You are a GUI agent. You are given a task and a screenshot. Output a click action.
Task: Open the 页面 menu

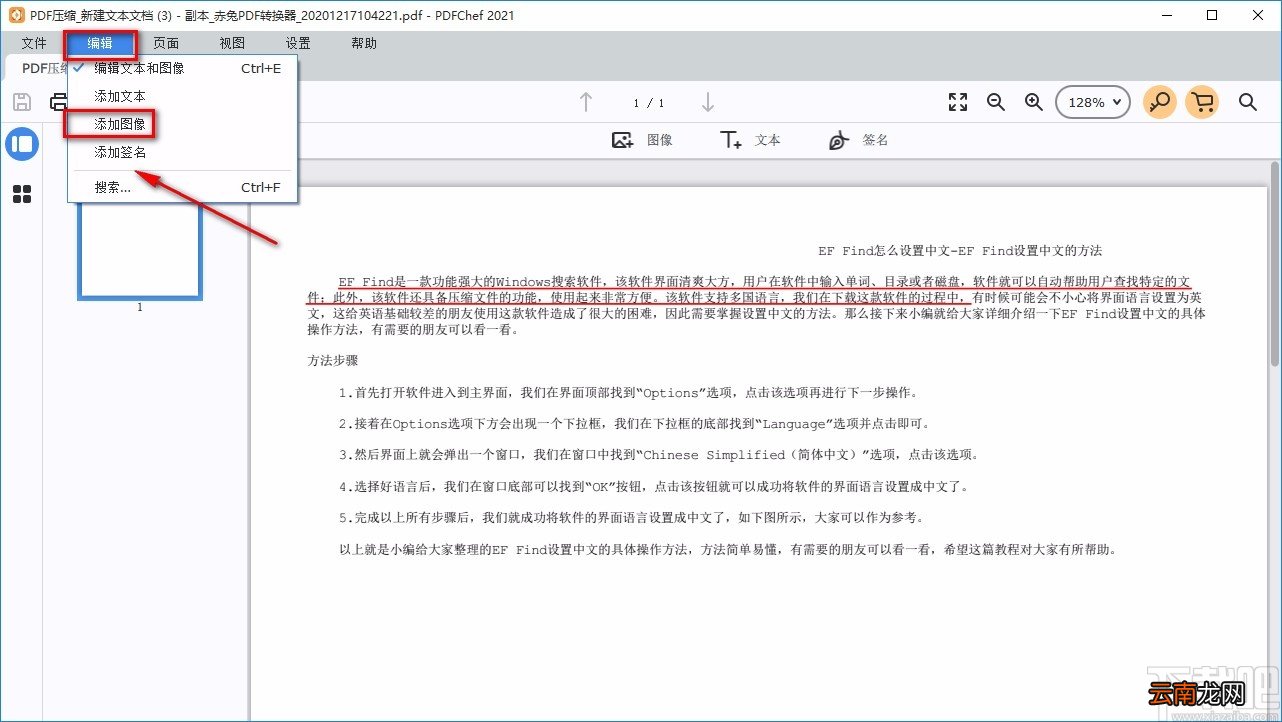click(166, 43)
